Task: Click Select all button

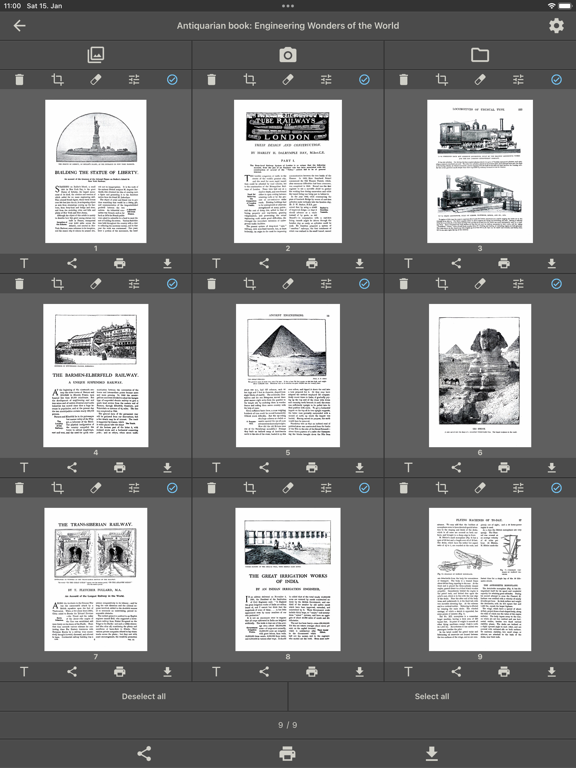Action: coord(432,696)
